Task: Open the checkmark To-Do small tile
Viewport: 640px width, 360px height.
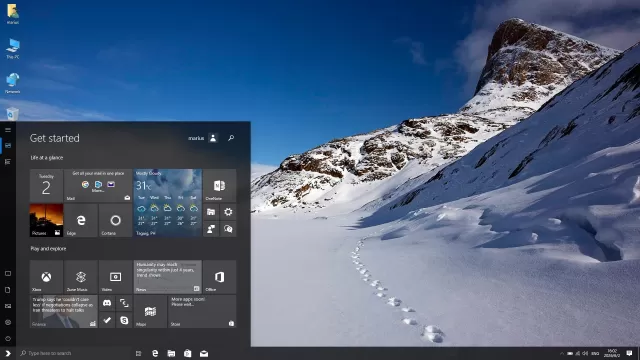Action: pyautogui.click(x=107, y=320)
